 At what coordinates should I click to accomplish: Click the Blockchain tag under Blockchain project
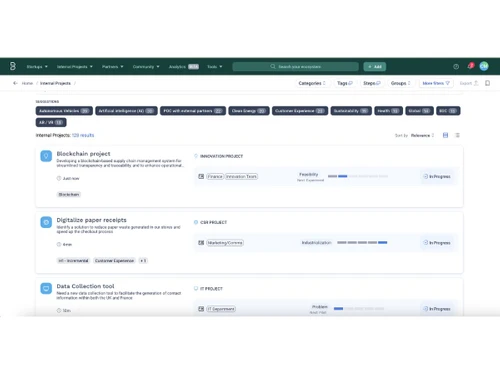(69, 194)
